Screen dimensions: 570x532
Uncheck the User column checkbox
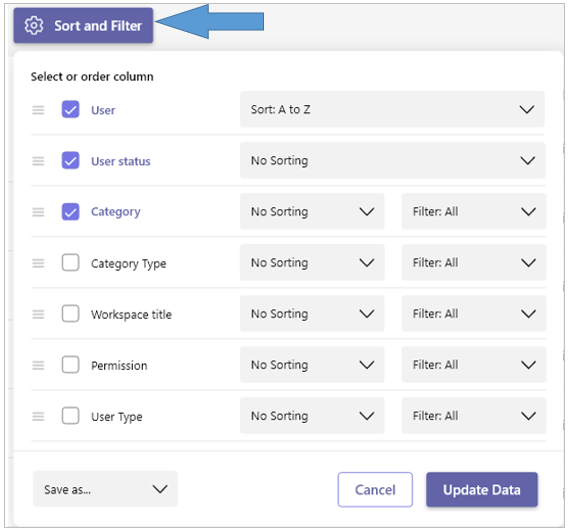point(71,109)
